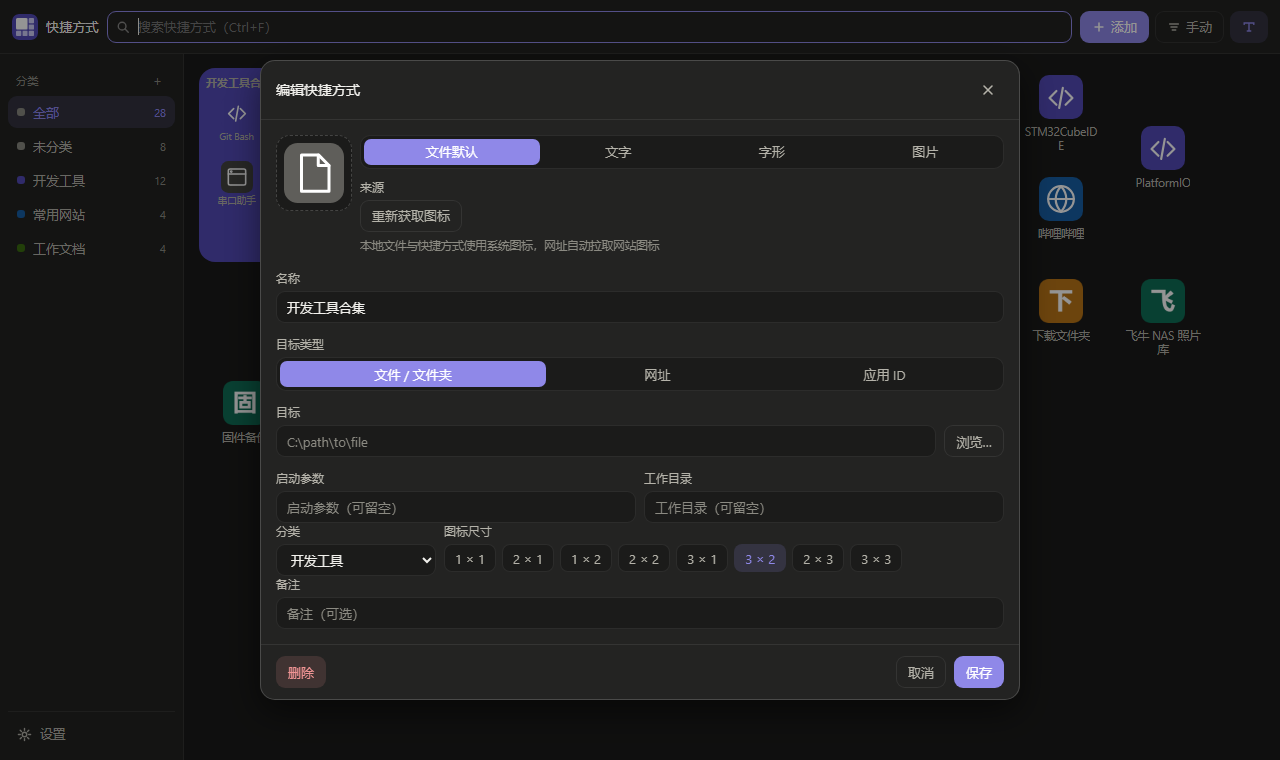Click the 名称 field containing 开发工具合集

[640, 307]
